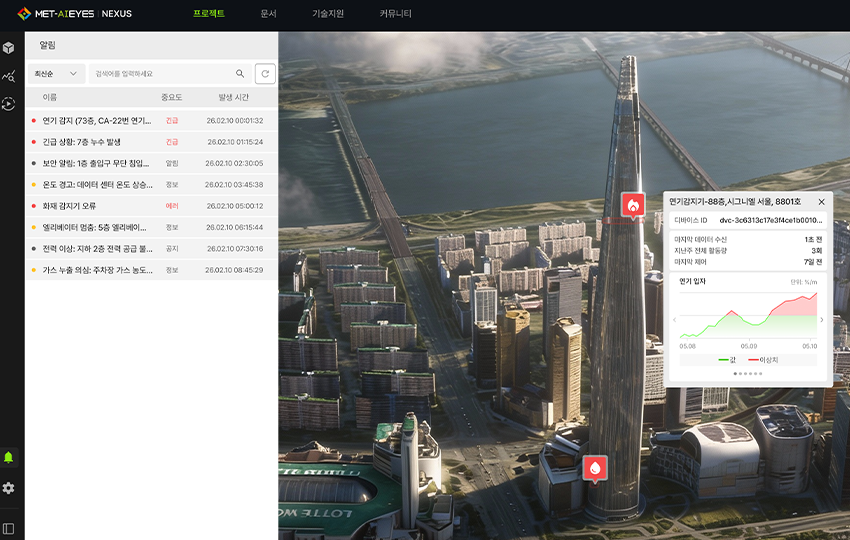Click the fire alarm marker on tower
Image resolution: width=850 pixels, height=540 pixels.
[632, 205]
